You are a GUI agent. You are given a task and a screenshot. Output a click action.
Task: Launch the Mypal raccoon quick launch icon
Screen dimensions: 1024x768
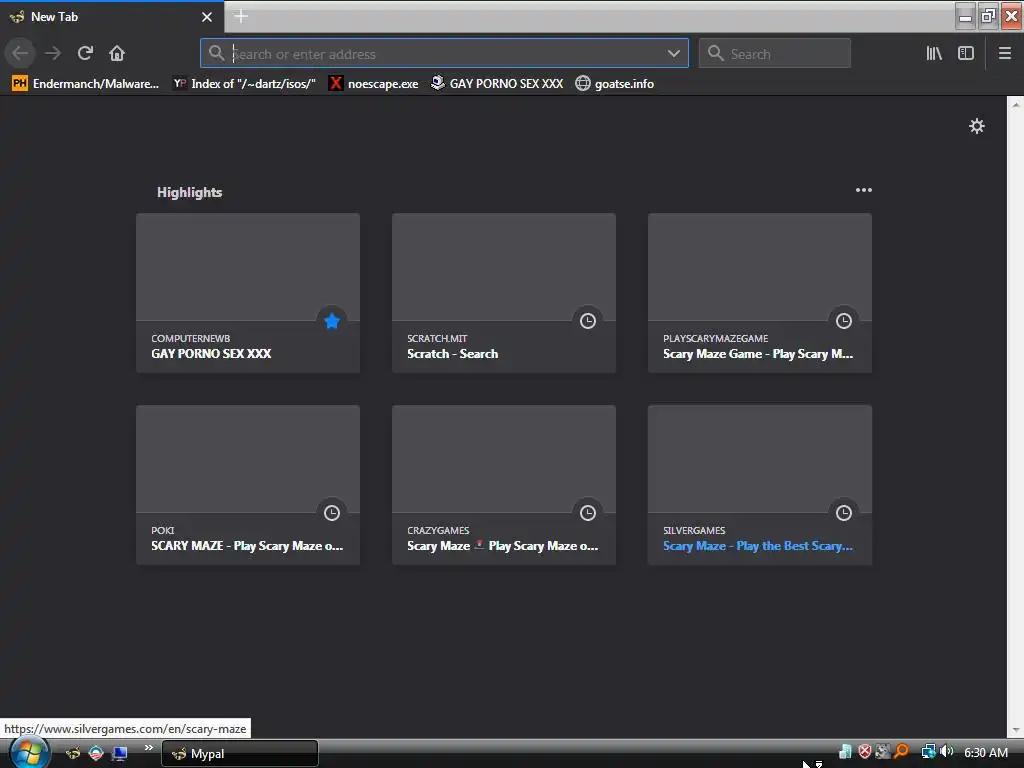[x=73, y=753]
